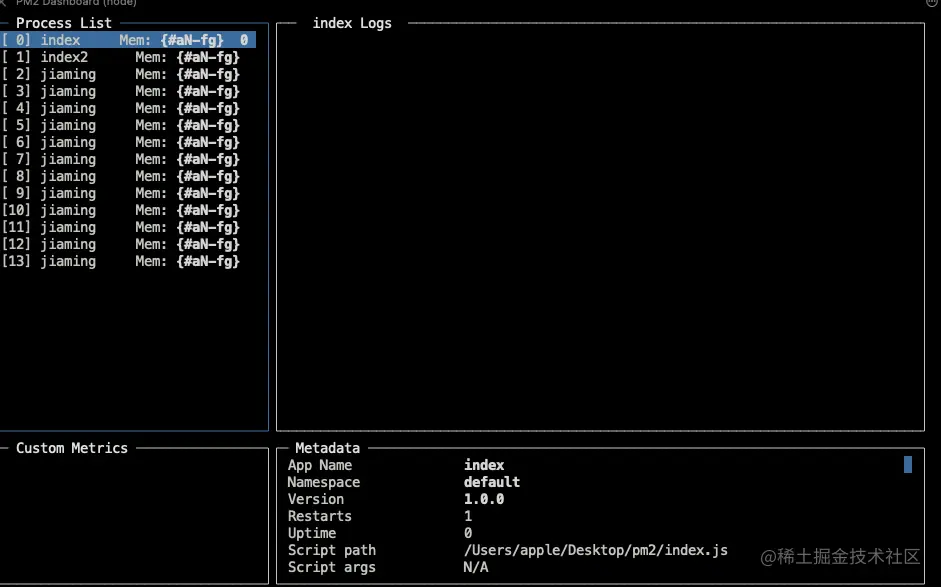Pick the jiaming process numbered 4
The width and height of the screenshot is (941, 587).
121,108
